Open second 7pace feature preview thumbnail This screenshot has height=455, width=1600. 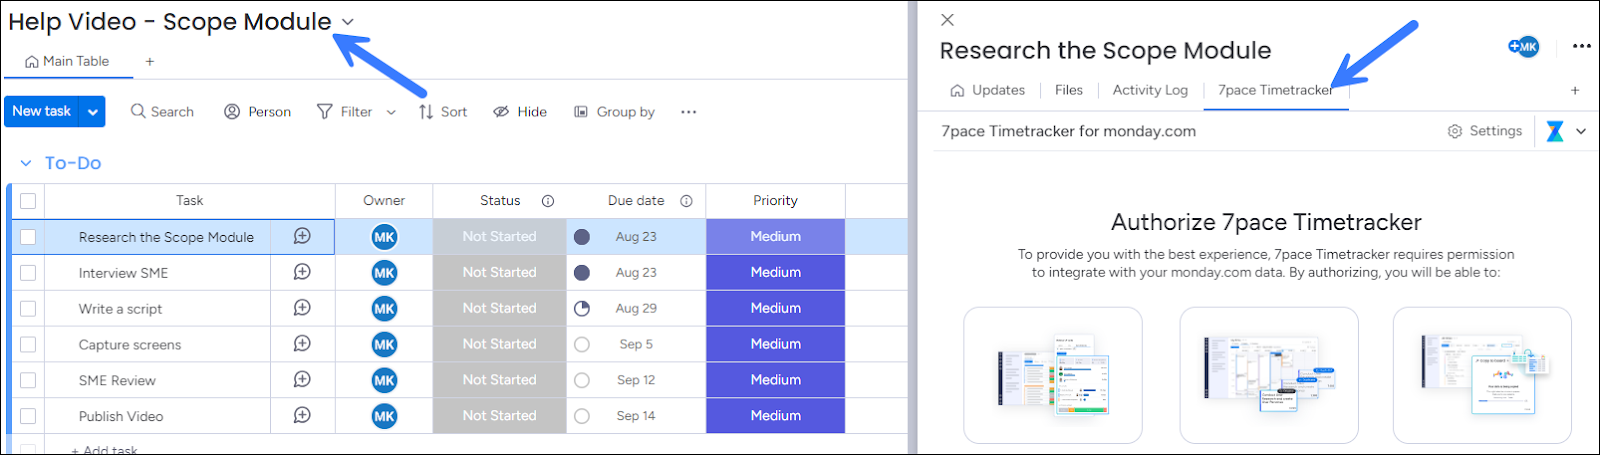point(1269,375)
